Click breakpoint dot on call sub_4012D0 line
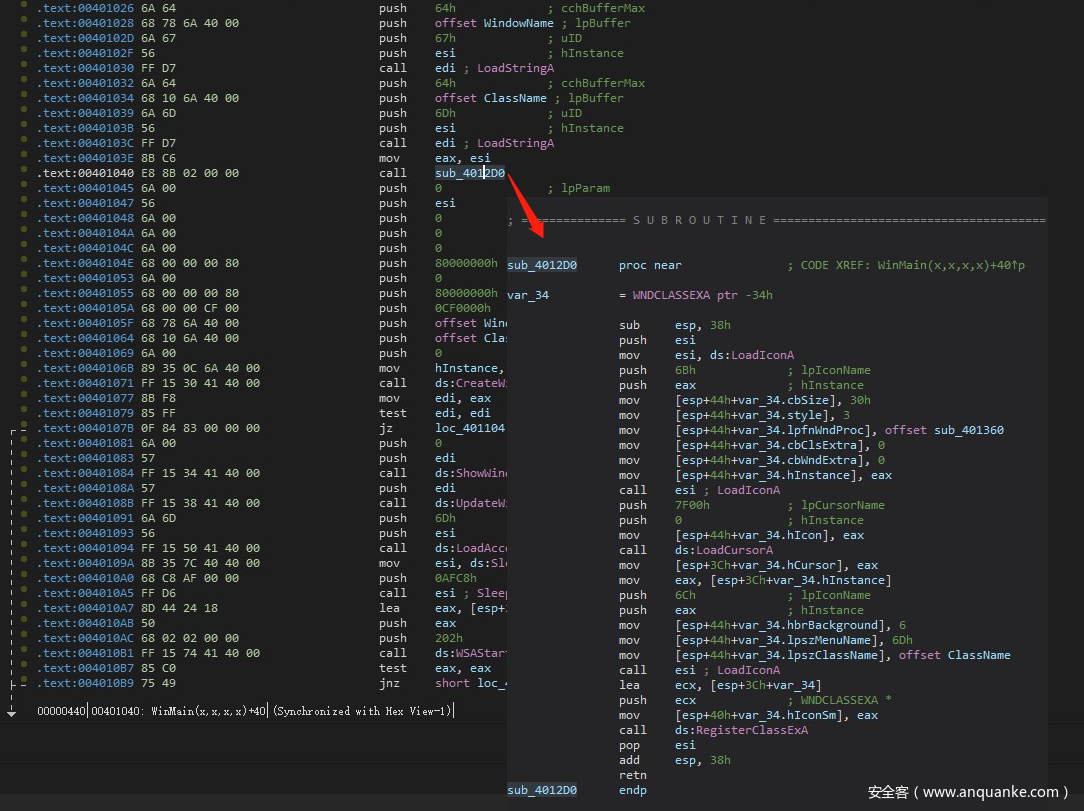This screenshot has width=1084, height=811. click(25, 173)
